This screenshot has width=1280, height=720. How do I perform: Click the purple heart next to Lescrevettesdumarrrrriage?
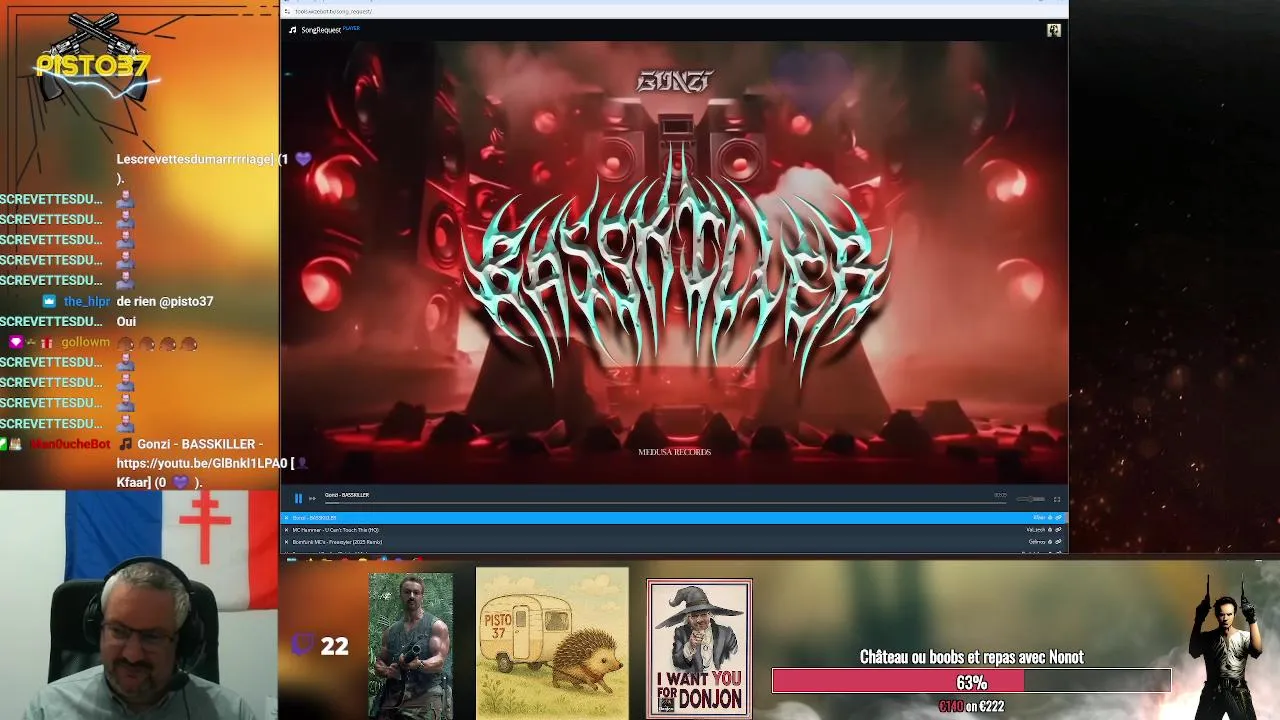coord(303,159)
